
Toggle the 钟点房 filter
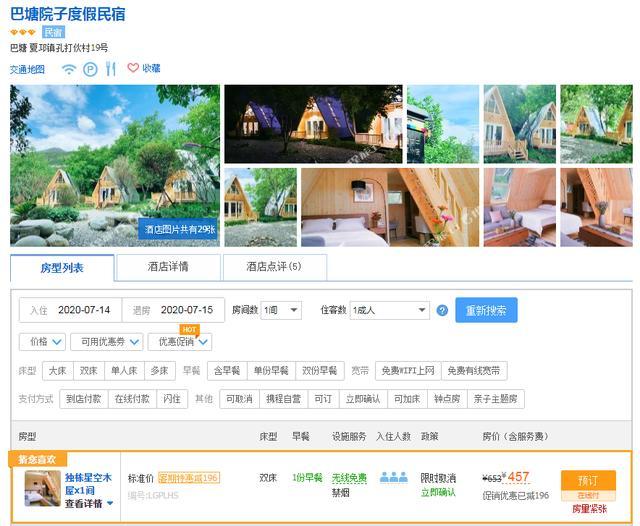click(447, 399)
